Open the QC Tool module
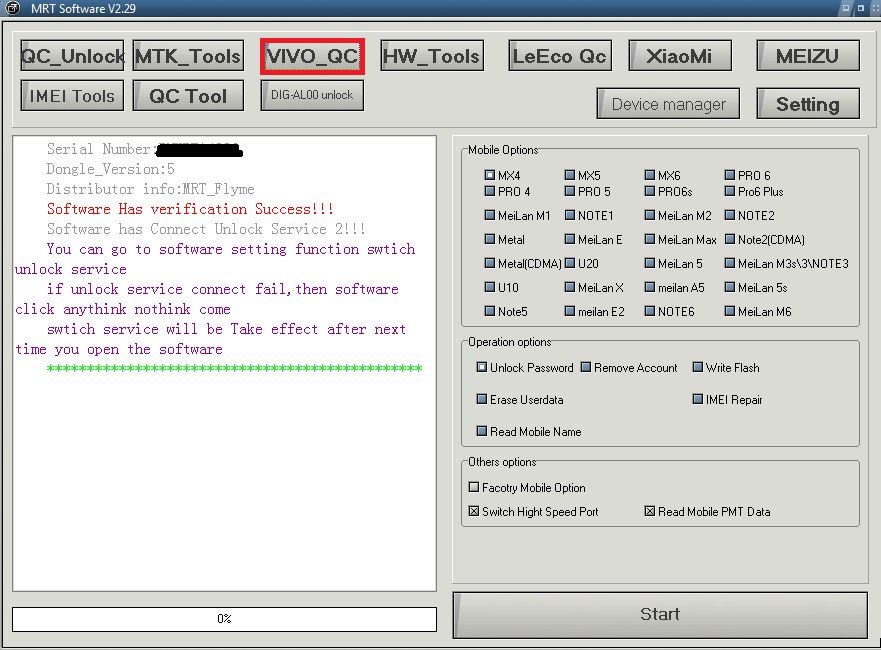This screenshot has height=650, width=881. [188, 96]
